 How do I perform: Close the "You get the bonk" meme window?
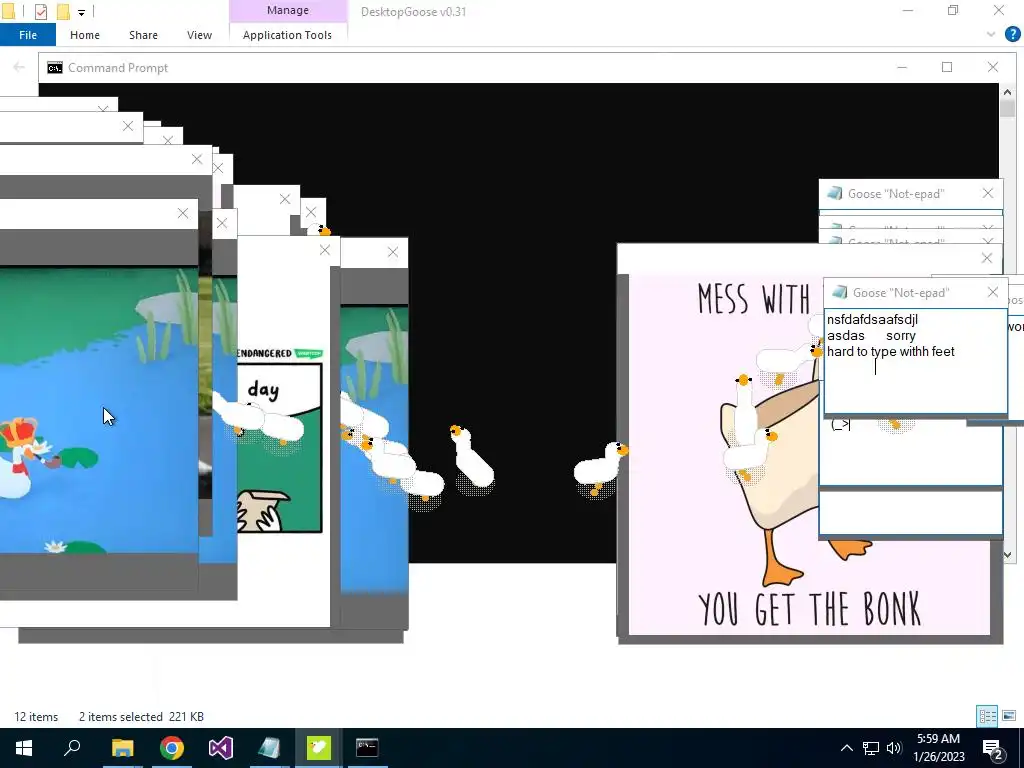coord(987,258)
